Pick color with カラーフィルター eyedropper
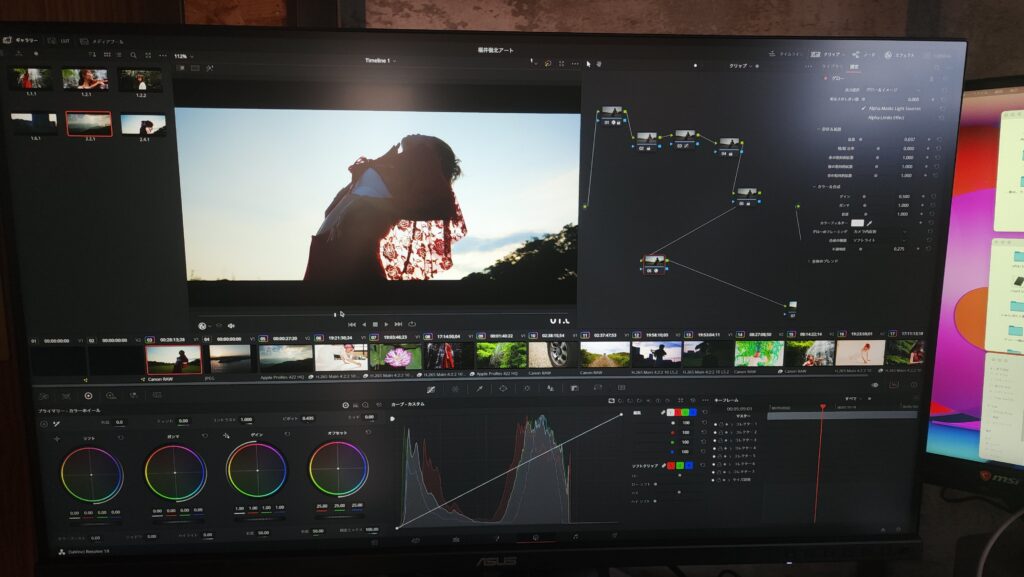 tap(869, 223)
